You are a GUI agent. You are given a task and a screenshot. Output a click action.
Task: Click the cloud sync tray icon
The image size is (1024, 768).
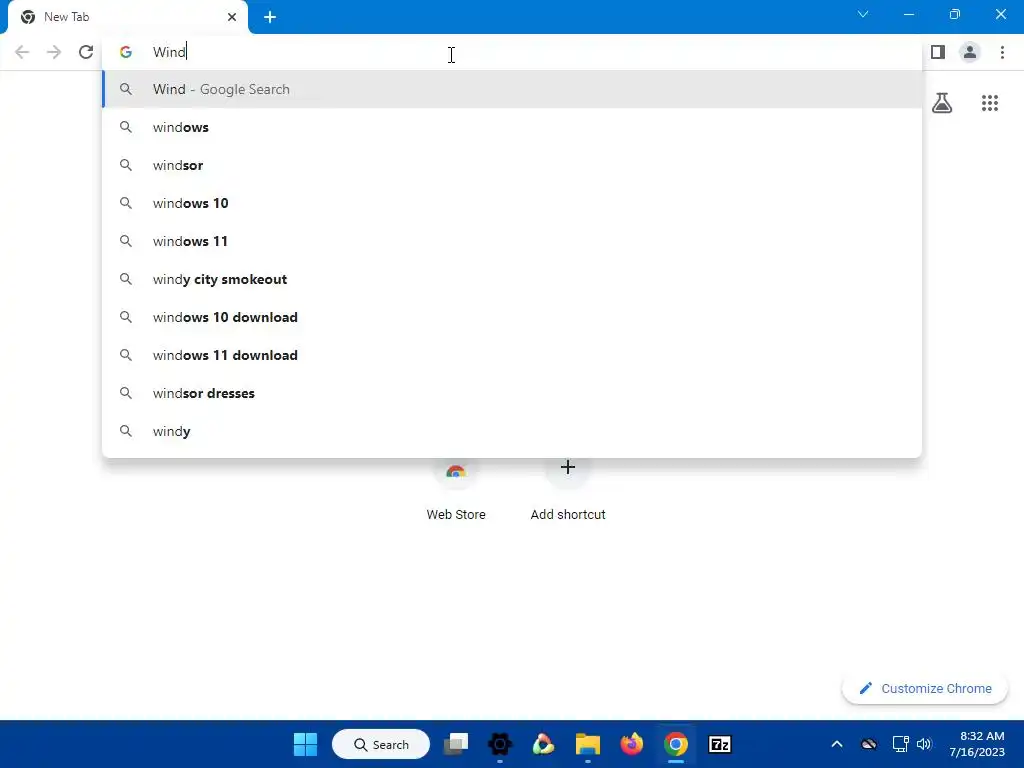coord(869,744)
